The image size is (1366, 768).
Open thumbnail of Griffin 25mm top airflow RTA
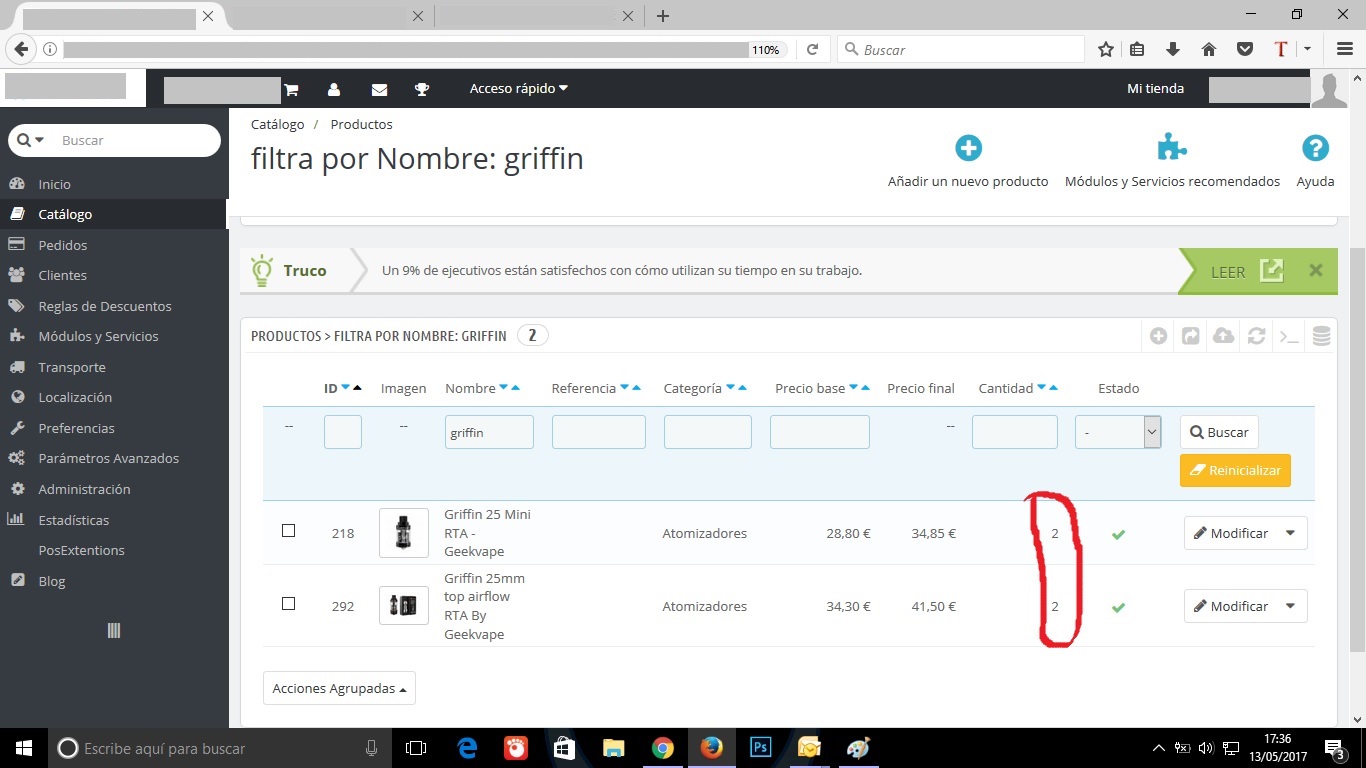(404, 606)
